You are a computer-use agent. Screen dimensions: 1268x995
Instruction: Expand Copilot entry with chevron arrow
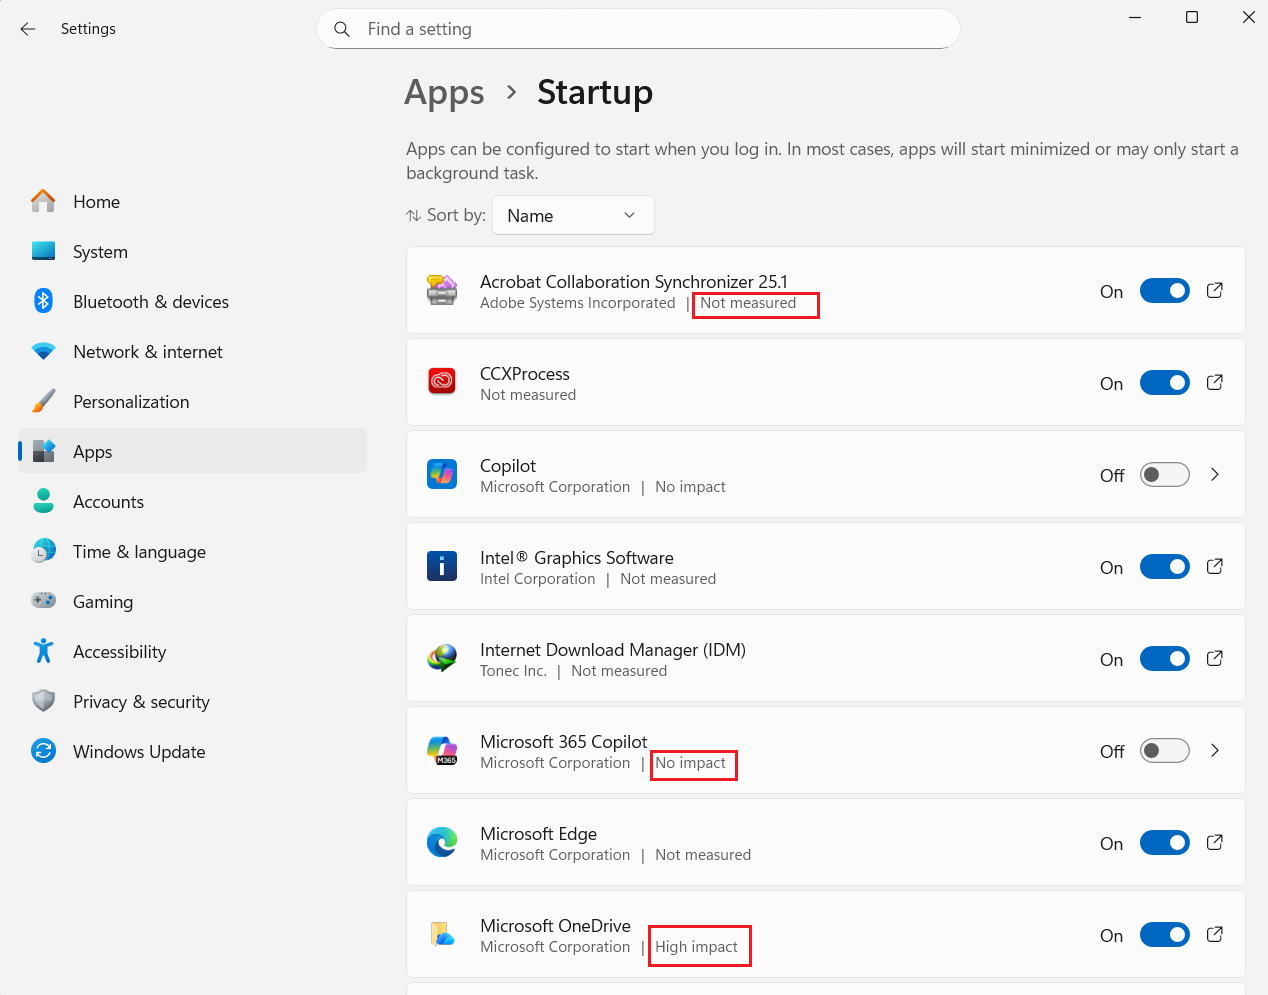point(1215,475)
